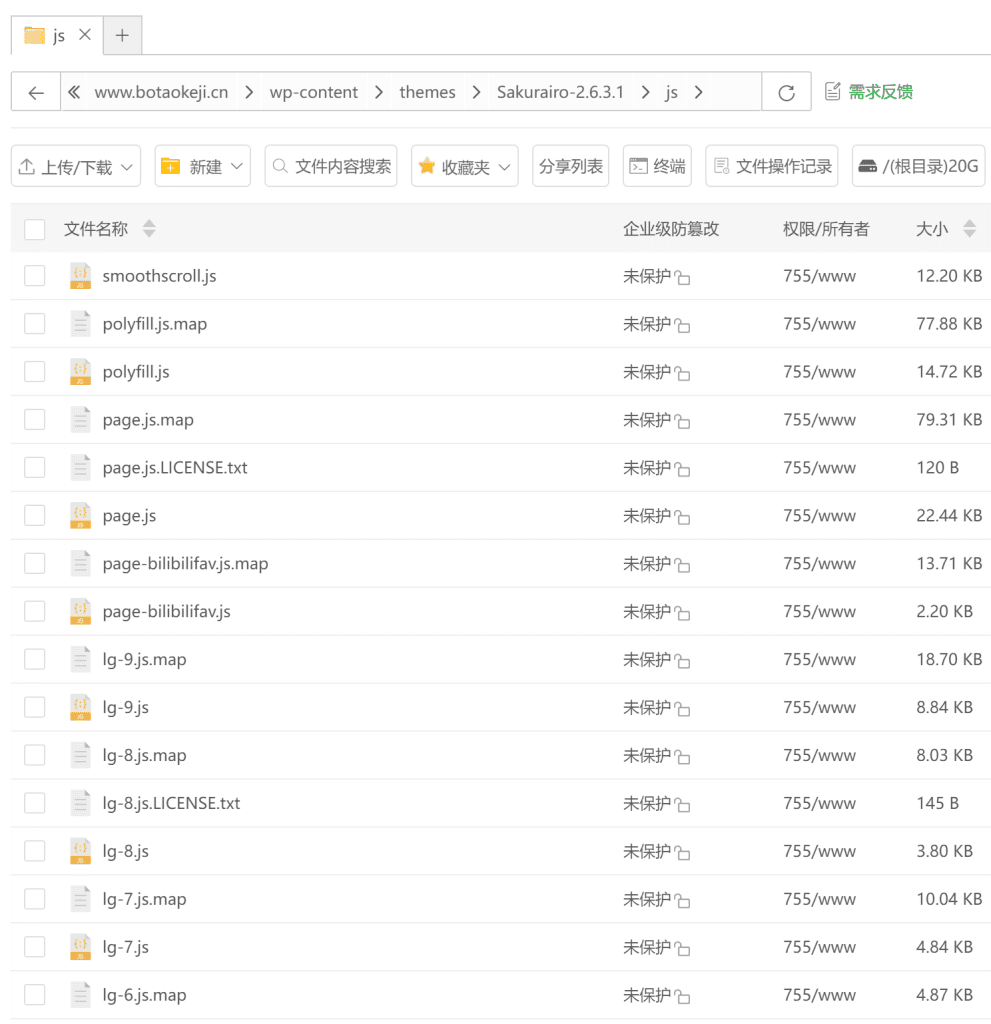Image resolution: width=991 pixels, height=1024 pixels.
Task: Close the js folder tab
Action: pos(85,35)
